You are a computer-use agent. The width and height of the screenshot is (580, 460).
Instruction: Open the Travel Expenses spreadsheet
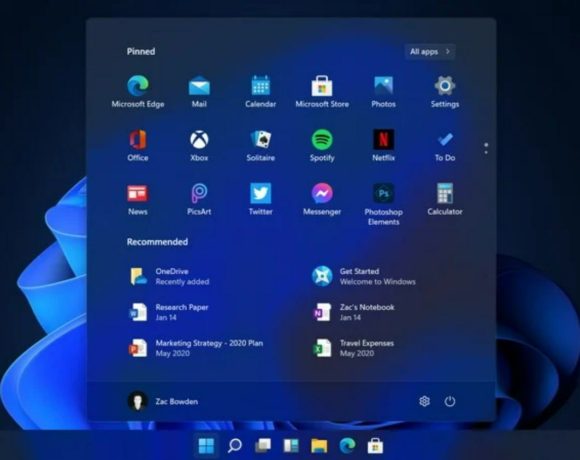pos(353,348)
